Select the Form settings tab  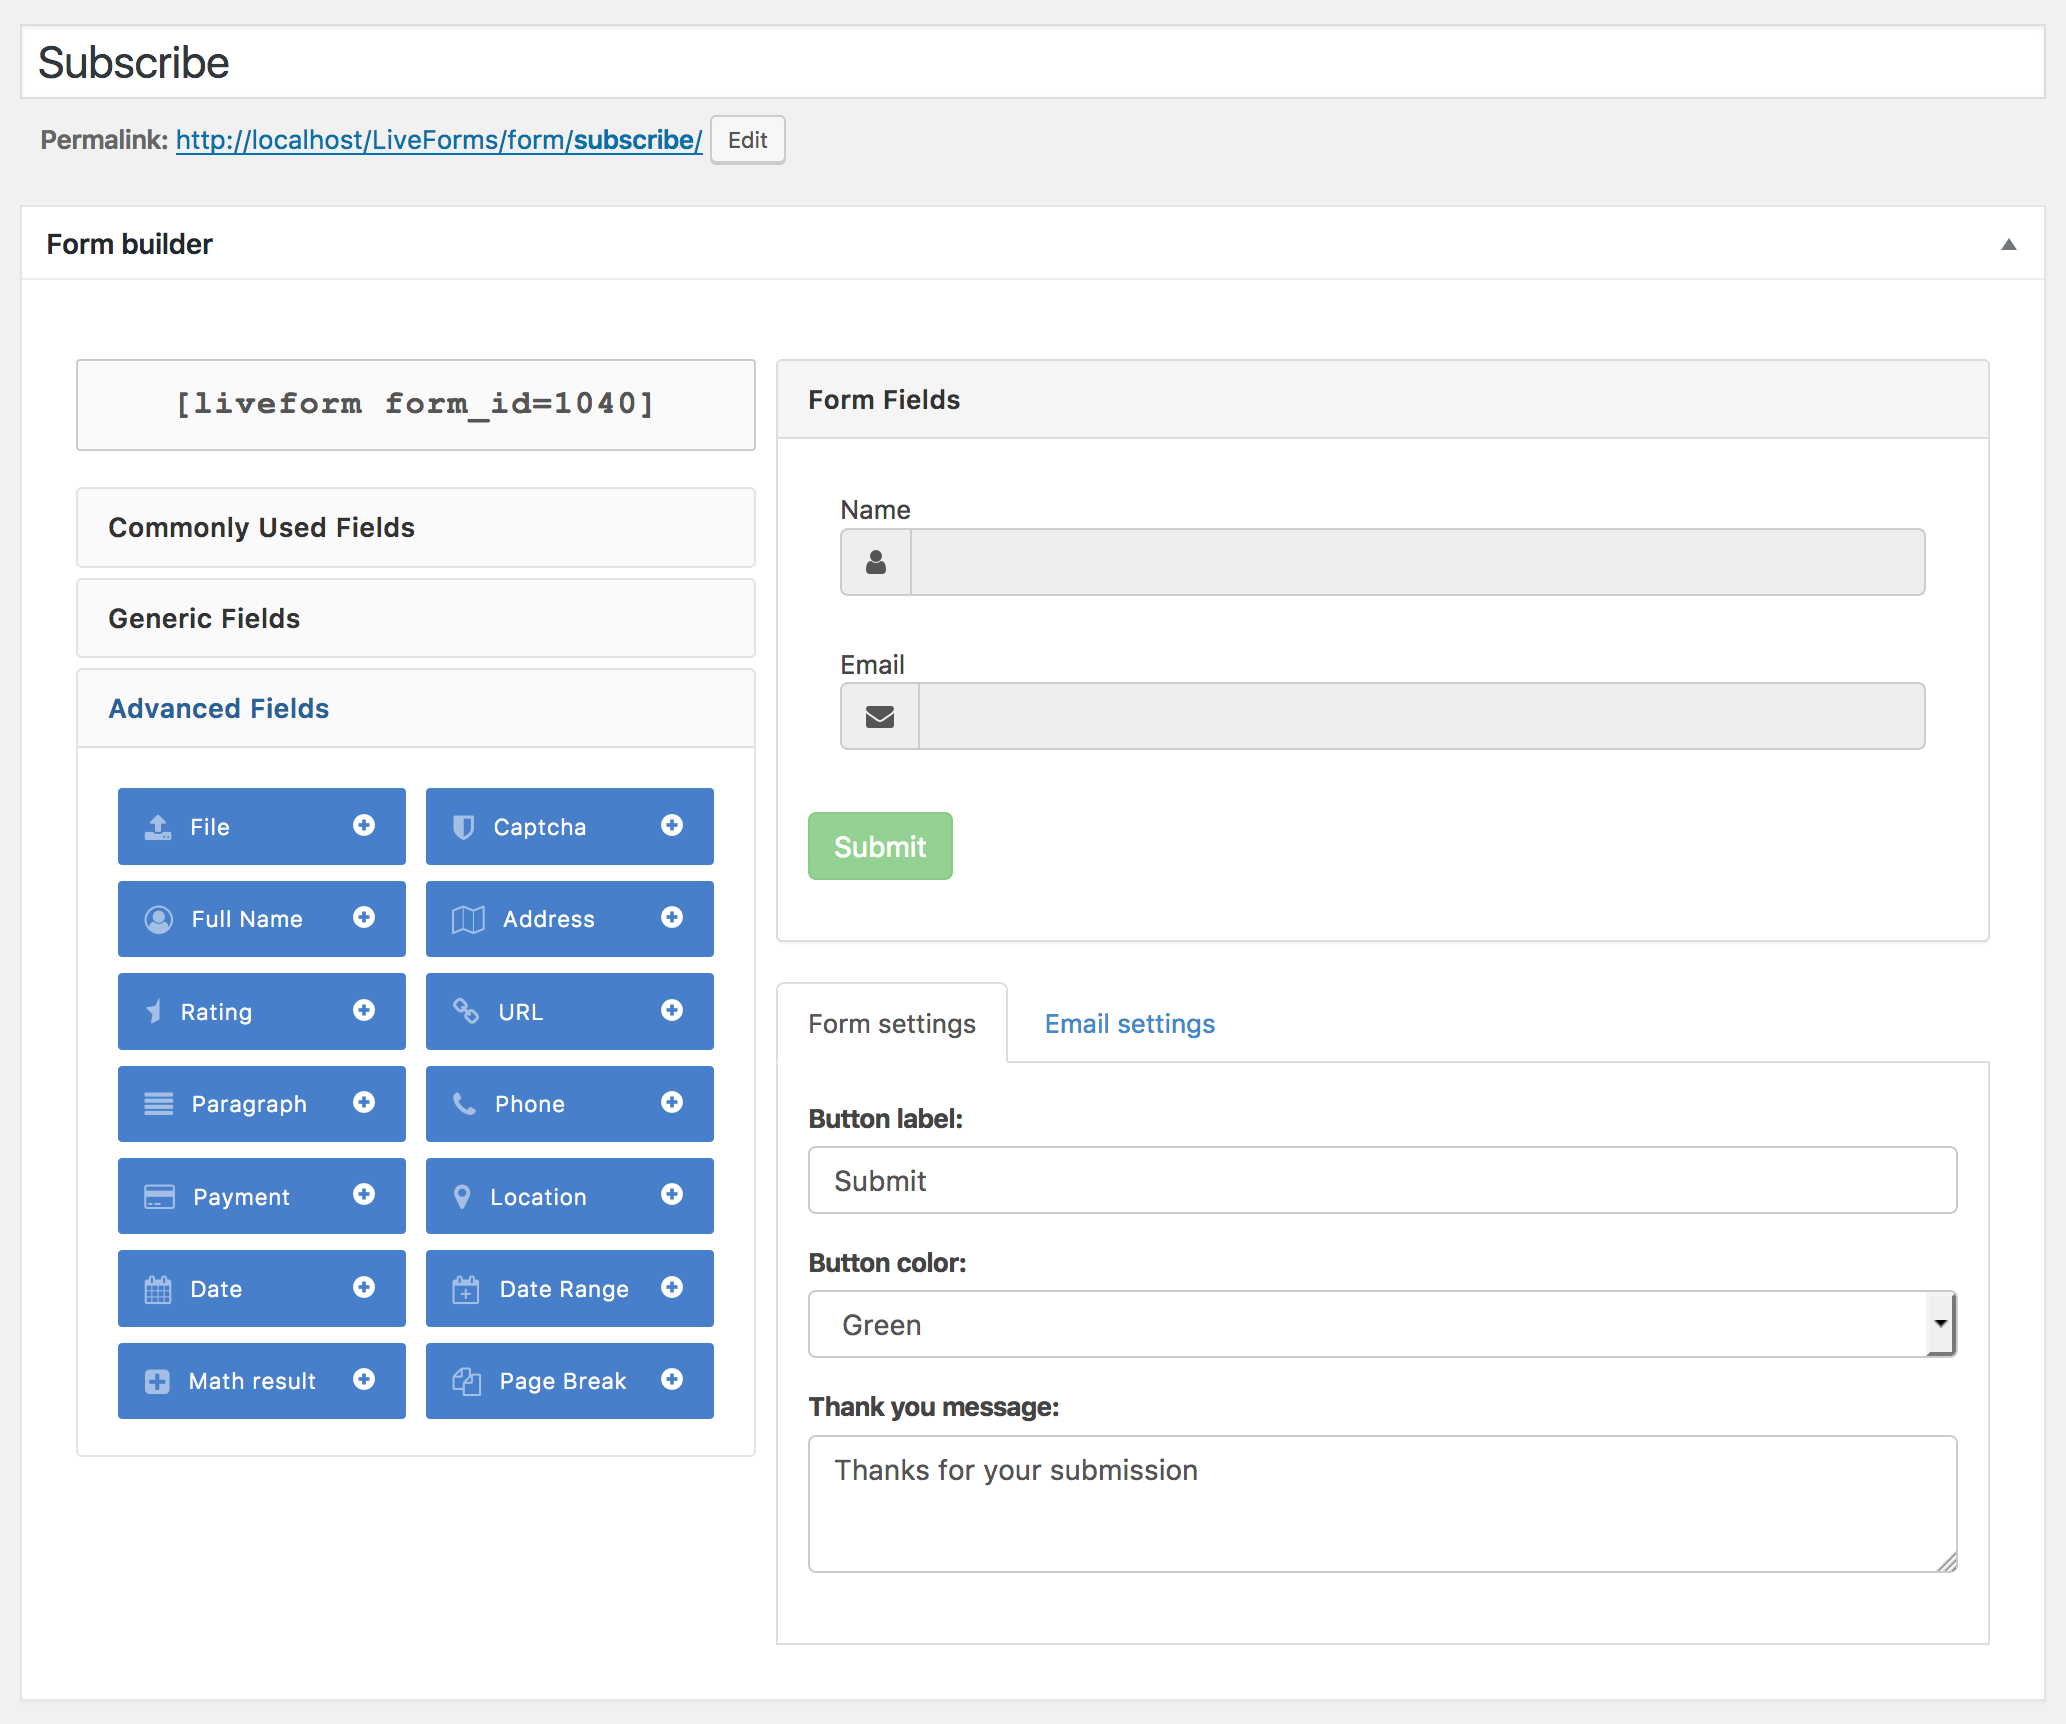point(892,1024)
